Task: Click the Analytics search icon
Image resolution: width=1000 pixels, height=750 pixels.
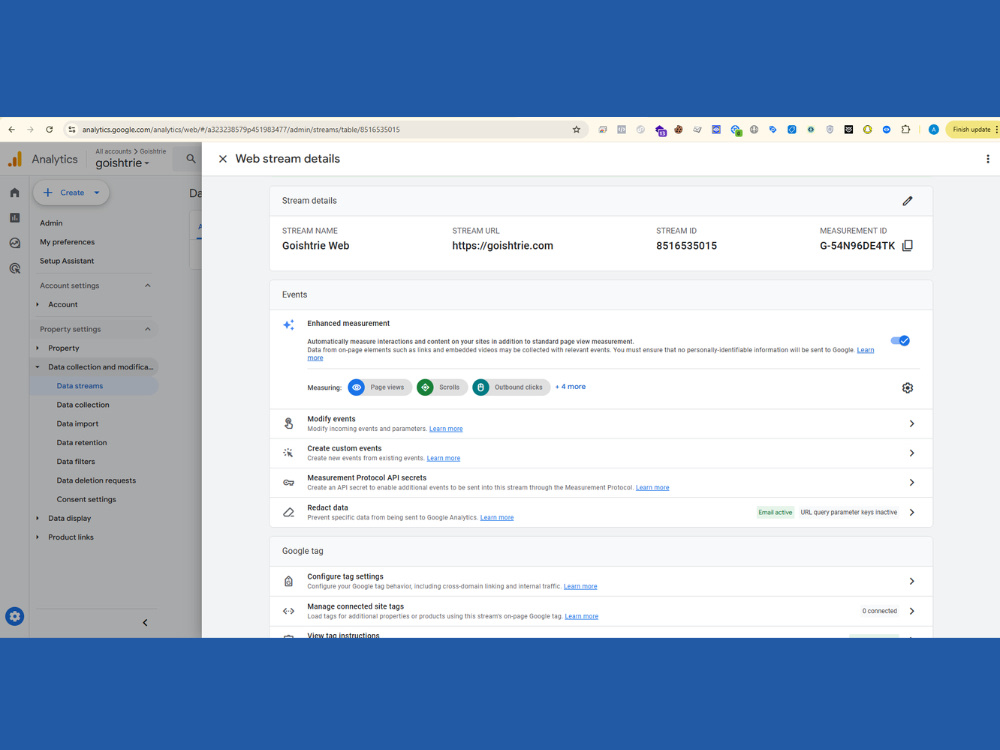Action: click(191, 159)
